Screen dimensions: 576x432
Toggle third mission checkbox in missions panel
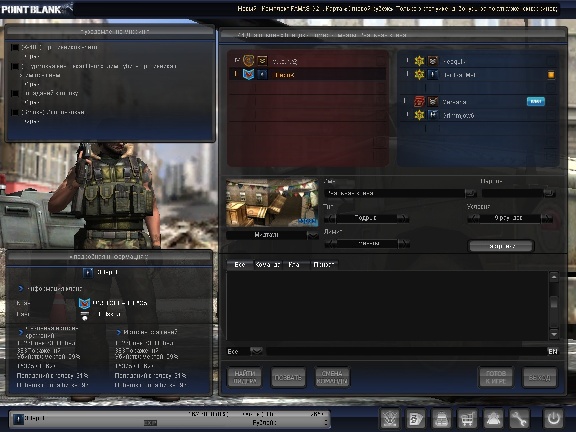pyautogui.click(x=15, y=93)
